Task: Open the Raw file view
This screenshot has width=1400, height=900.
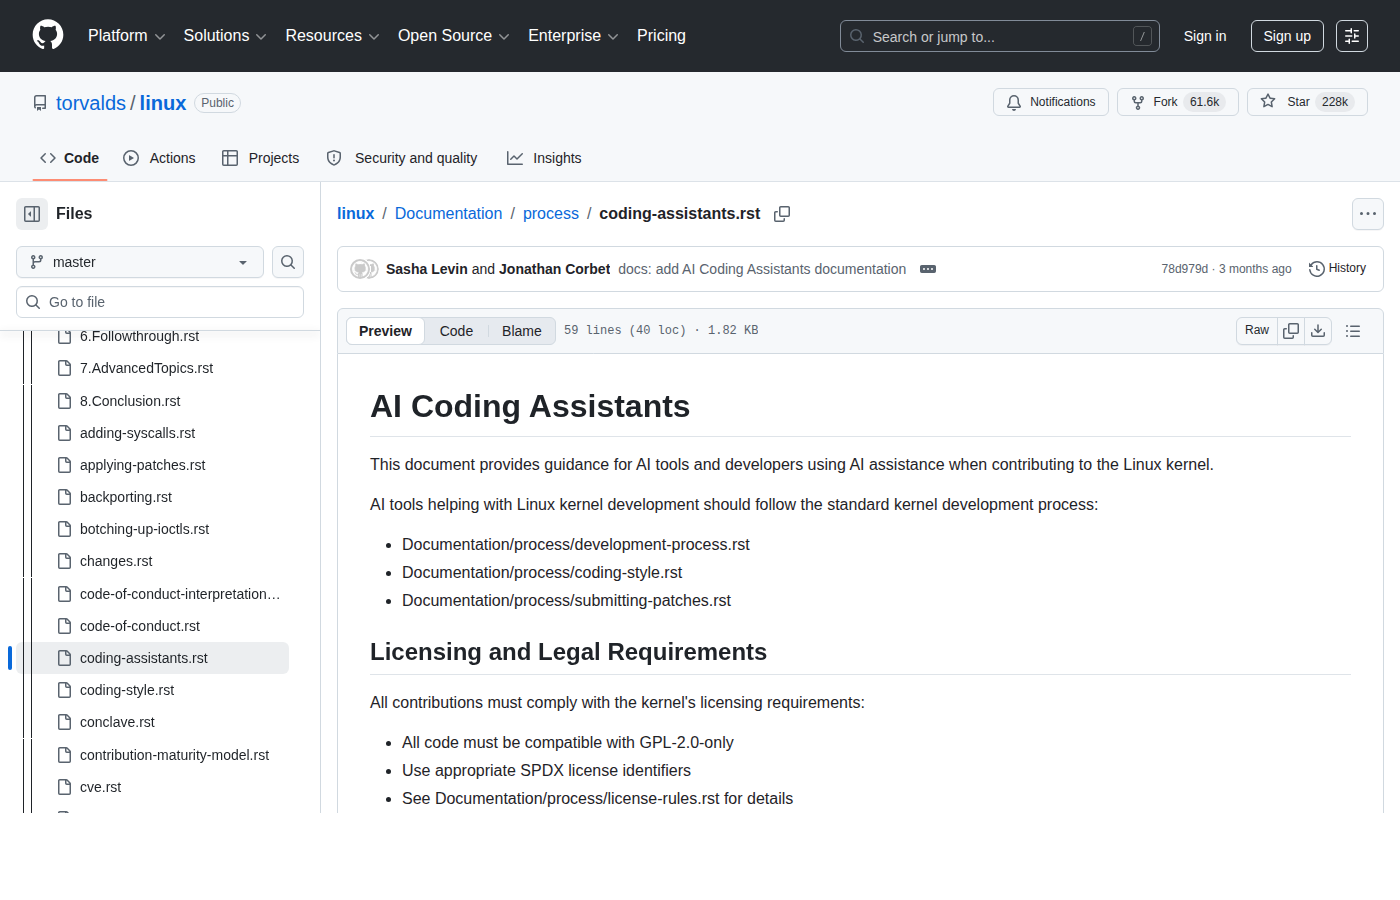Action: coord(1256,330)
